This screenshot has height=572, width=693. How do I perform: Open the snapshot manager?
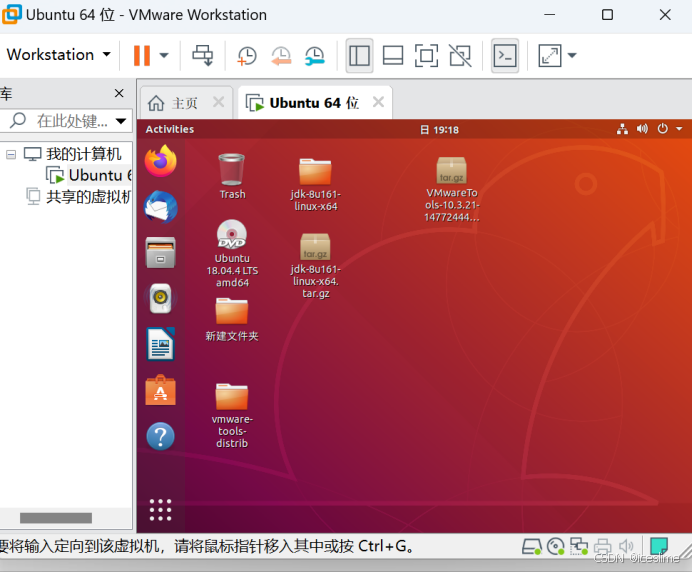coord(315,56)
